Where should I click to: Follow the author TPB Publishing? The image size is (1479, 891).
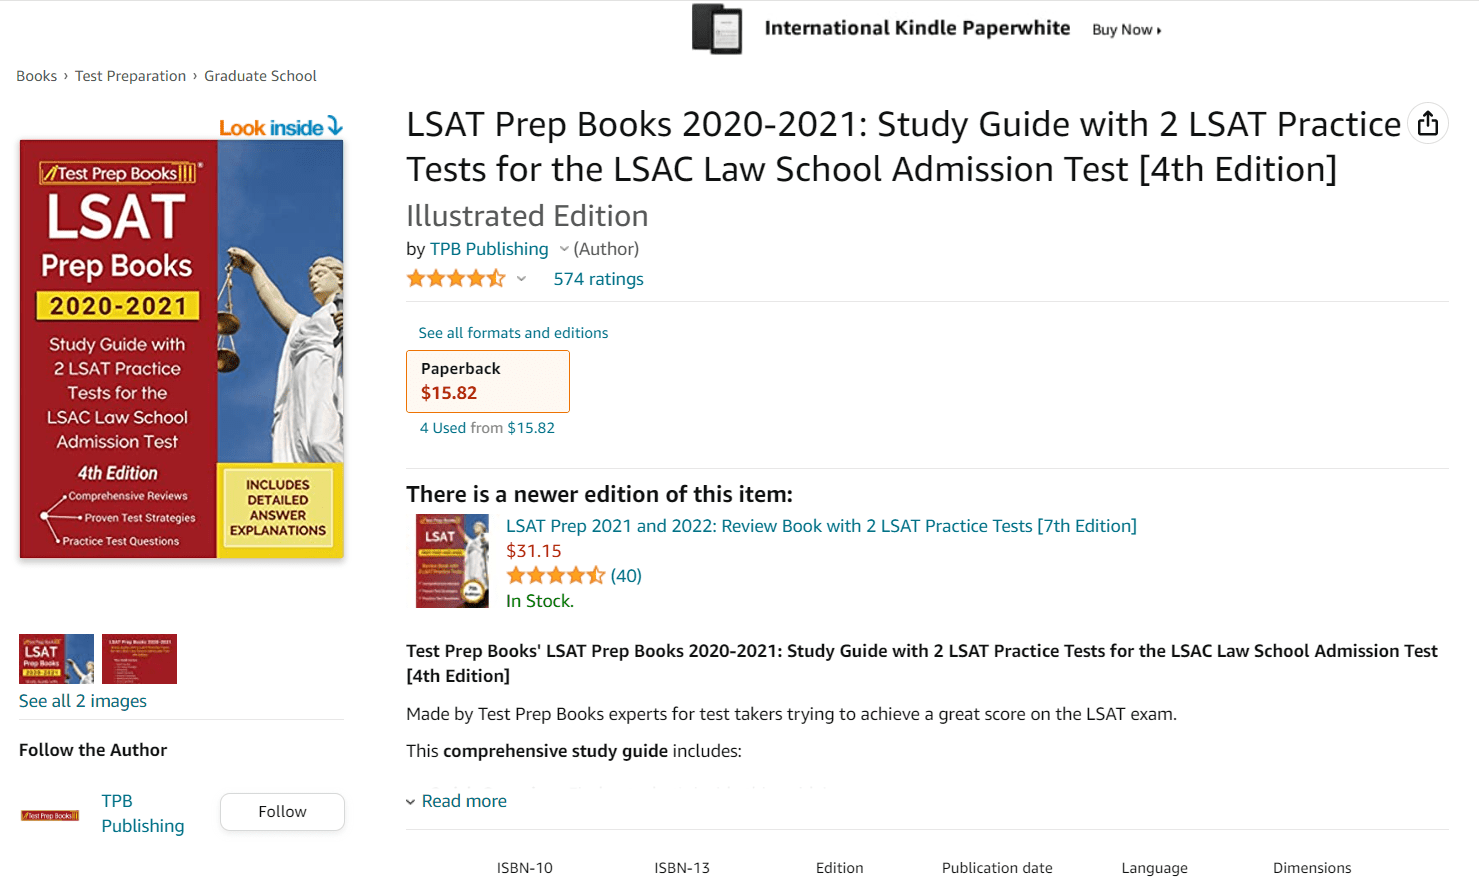point(281,811)
